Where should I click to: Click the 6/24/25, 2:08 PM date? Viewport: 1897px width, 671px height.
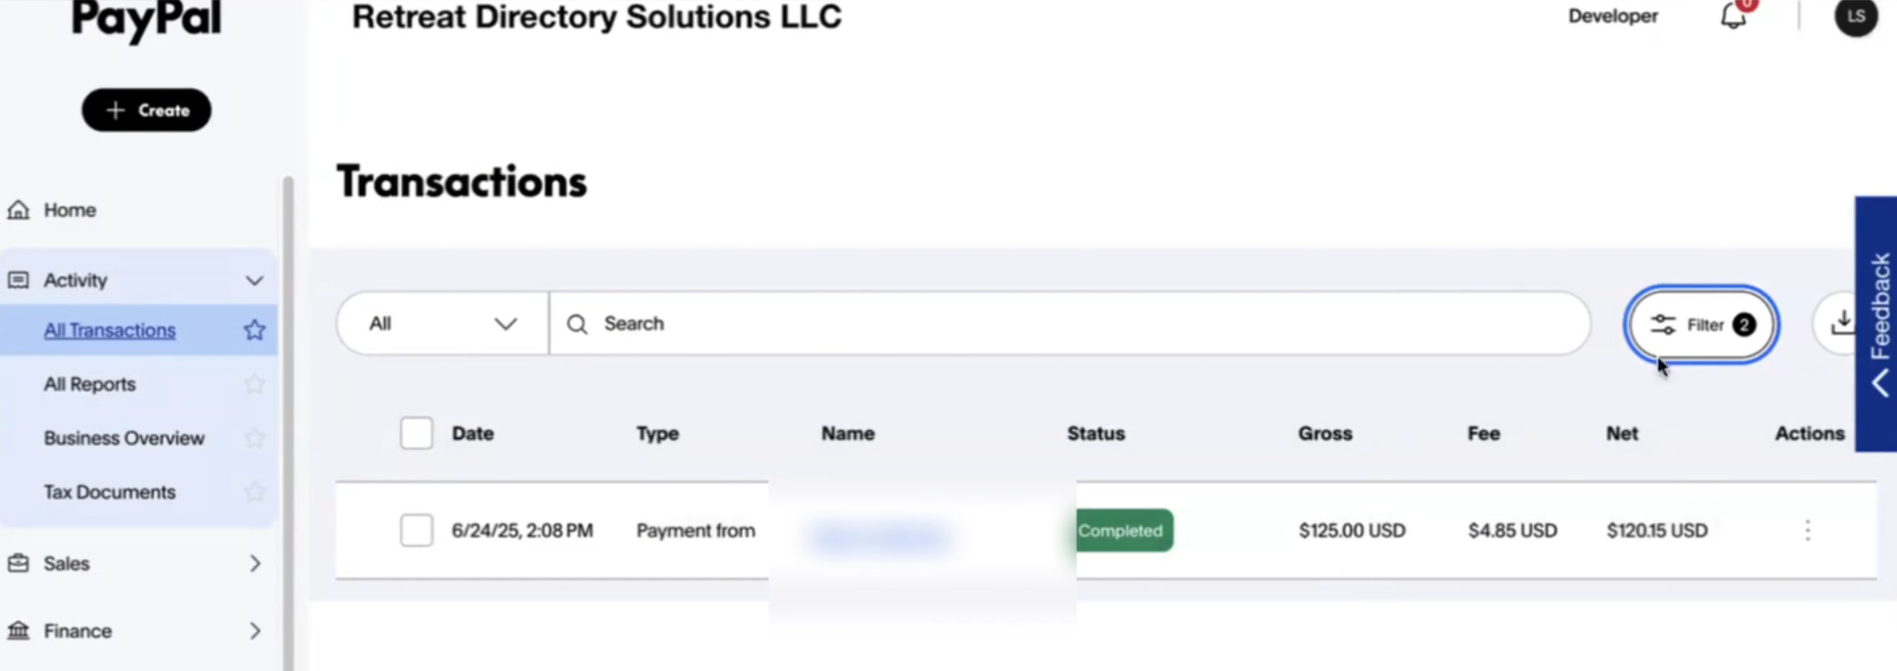click(x=522, y=530)
